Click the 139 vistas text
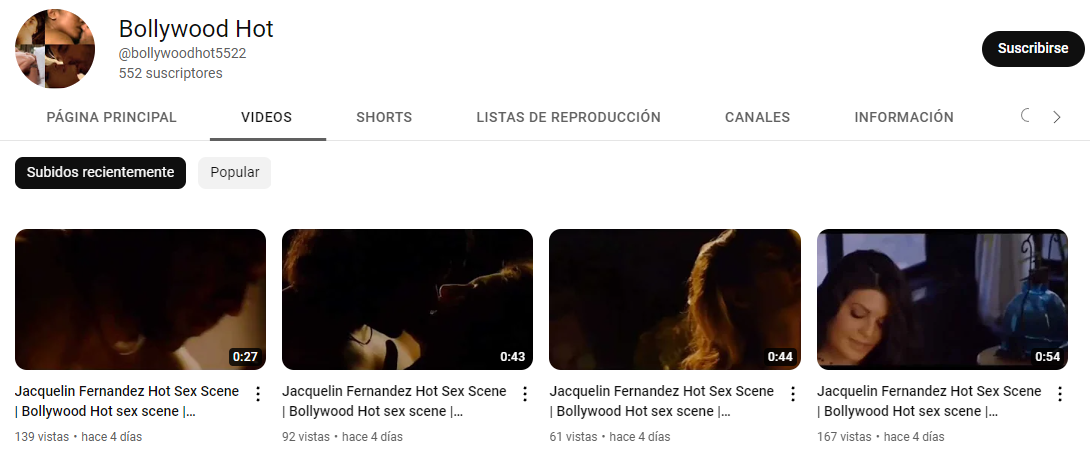 tap(42, 437)
